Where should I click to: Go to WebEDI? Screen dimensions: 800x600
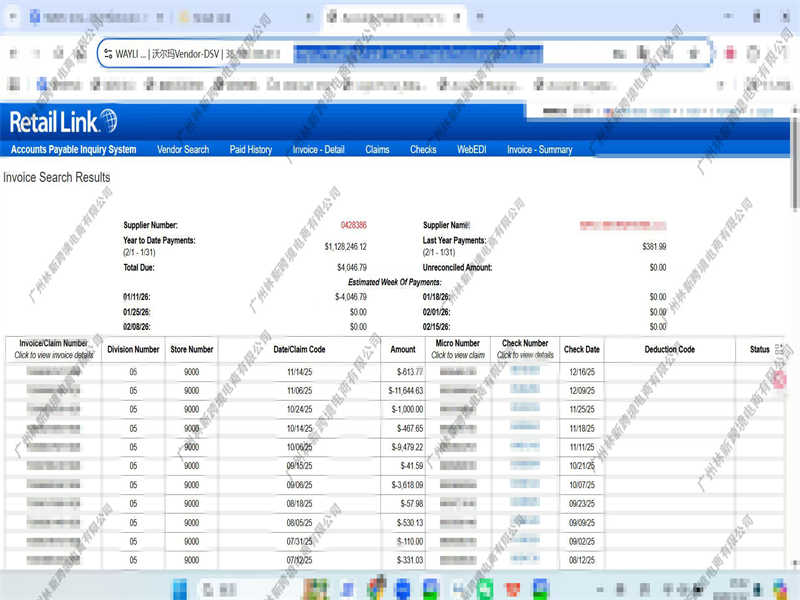pos(471,149)
